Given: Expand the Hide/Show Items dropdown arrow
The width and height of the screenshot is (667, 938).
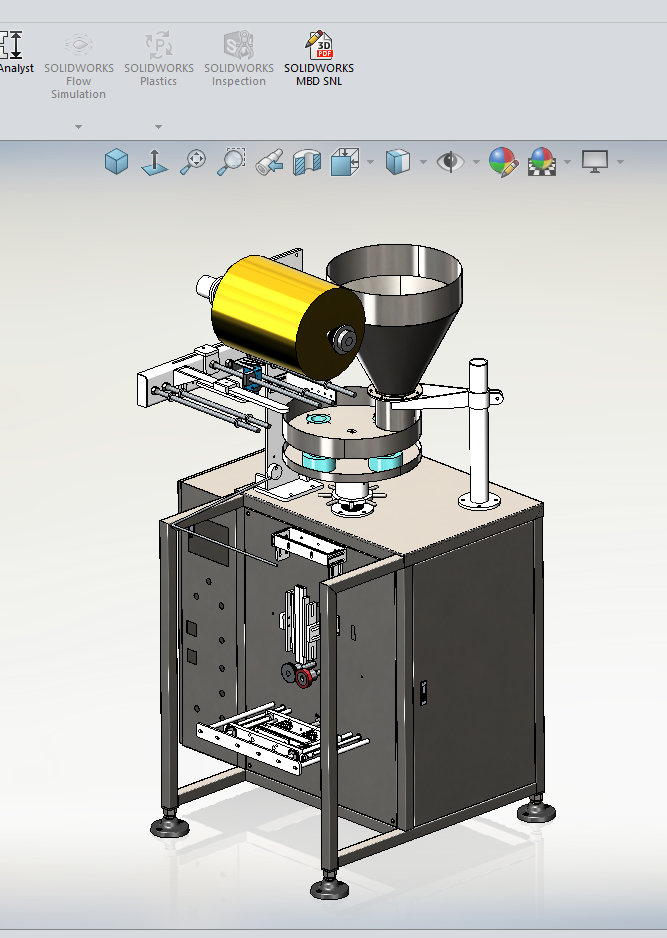Looking at the screenshot, I should pyautogui.click(x=476, y=162).
